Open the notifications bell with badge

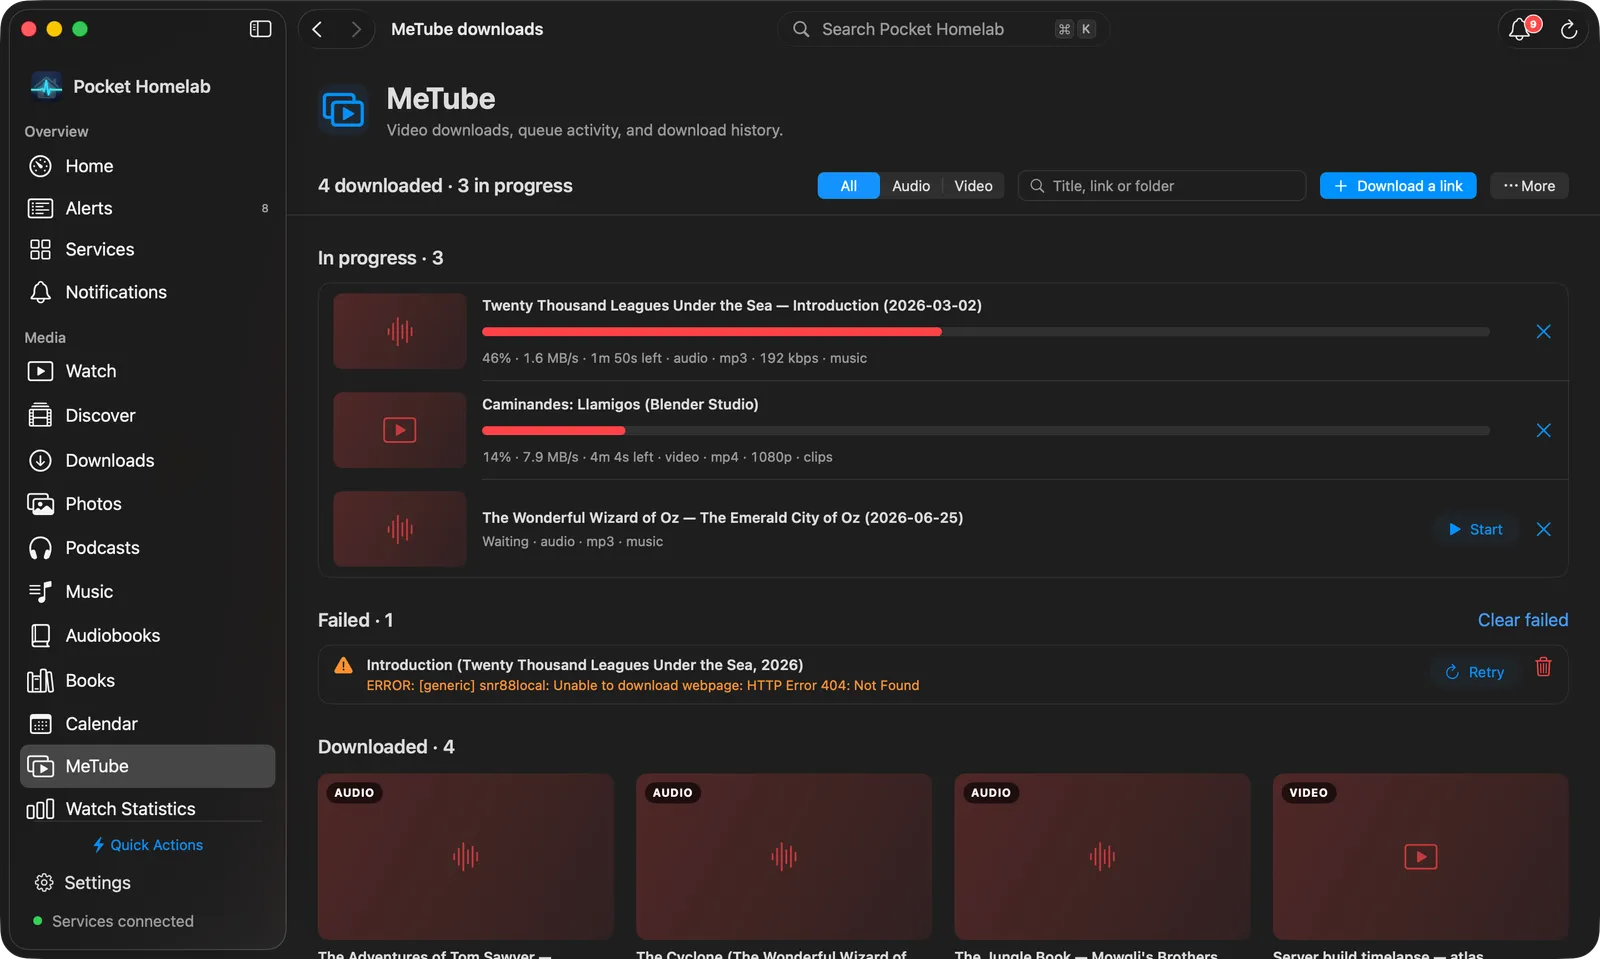pos(1521,29)
